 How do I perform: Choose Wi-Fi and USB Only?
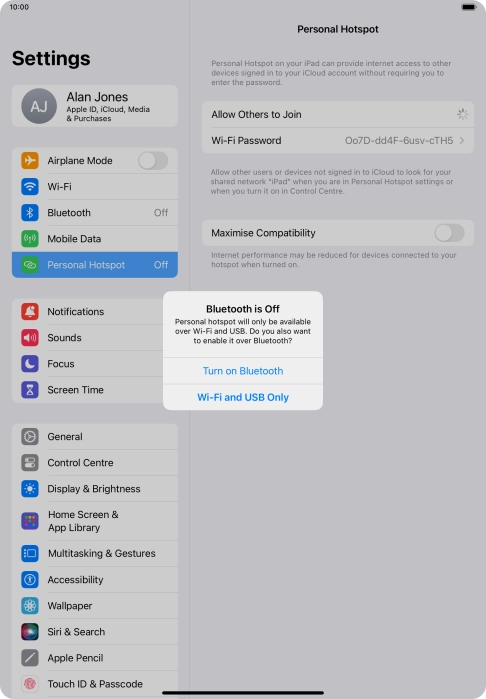coord(243,397)
